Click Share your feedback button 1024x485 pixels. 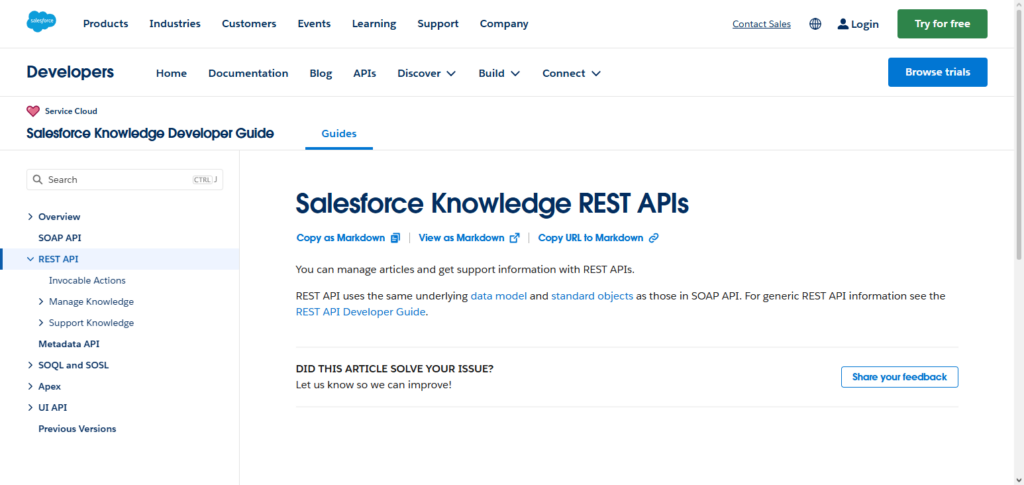[899, 377]
